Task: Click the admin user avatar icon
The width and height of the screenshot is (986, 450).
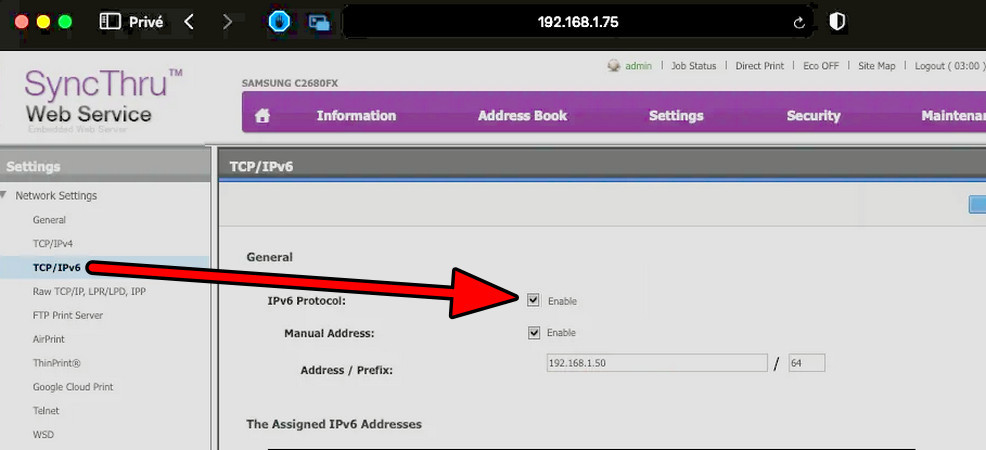Action: pyautogui.click(x=614, y=65)
